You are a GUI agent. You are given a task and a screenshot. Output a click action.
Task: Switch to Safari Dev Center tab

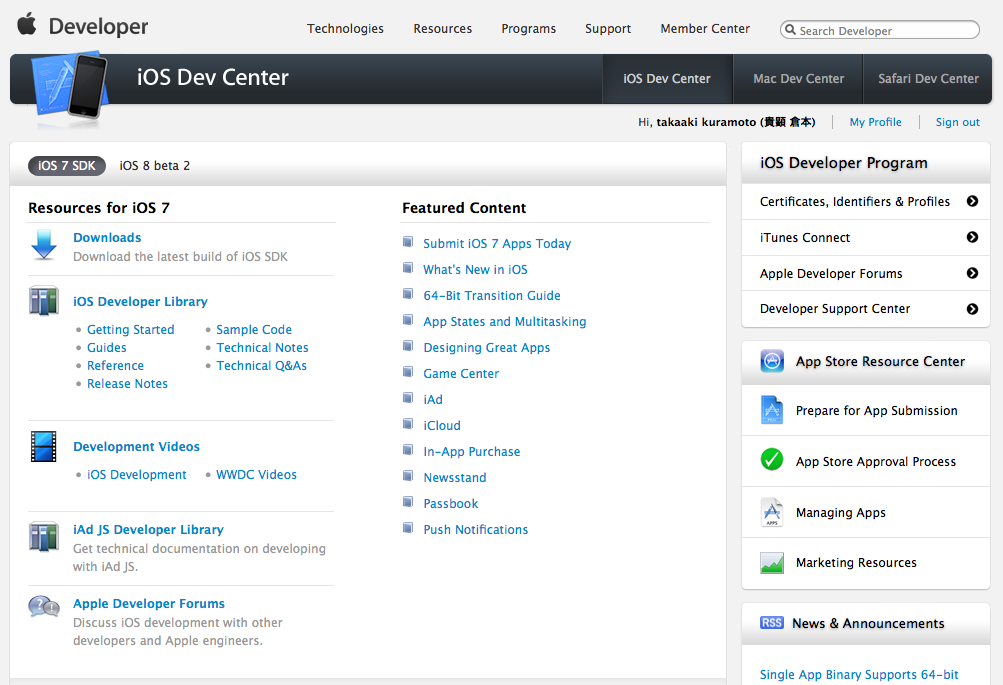tap(928, 79)
